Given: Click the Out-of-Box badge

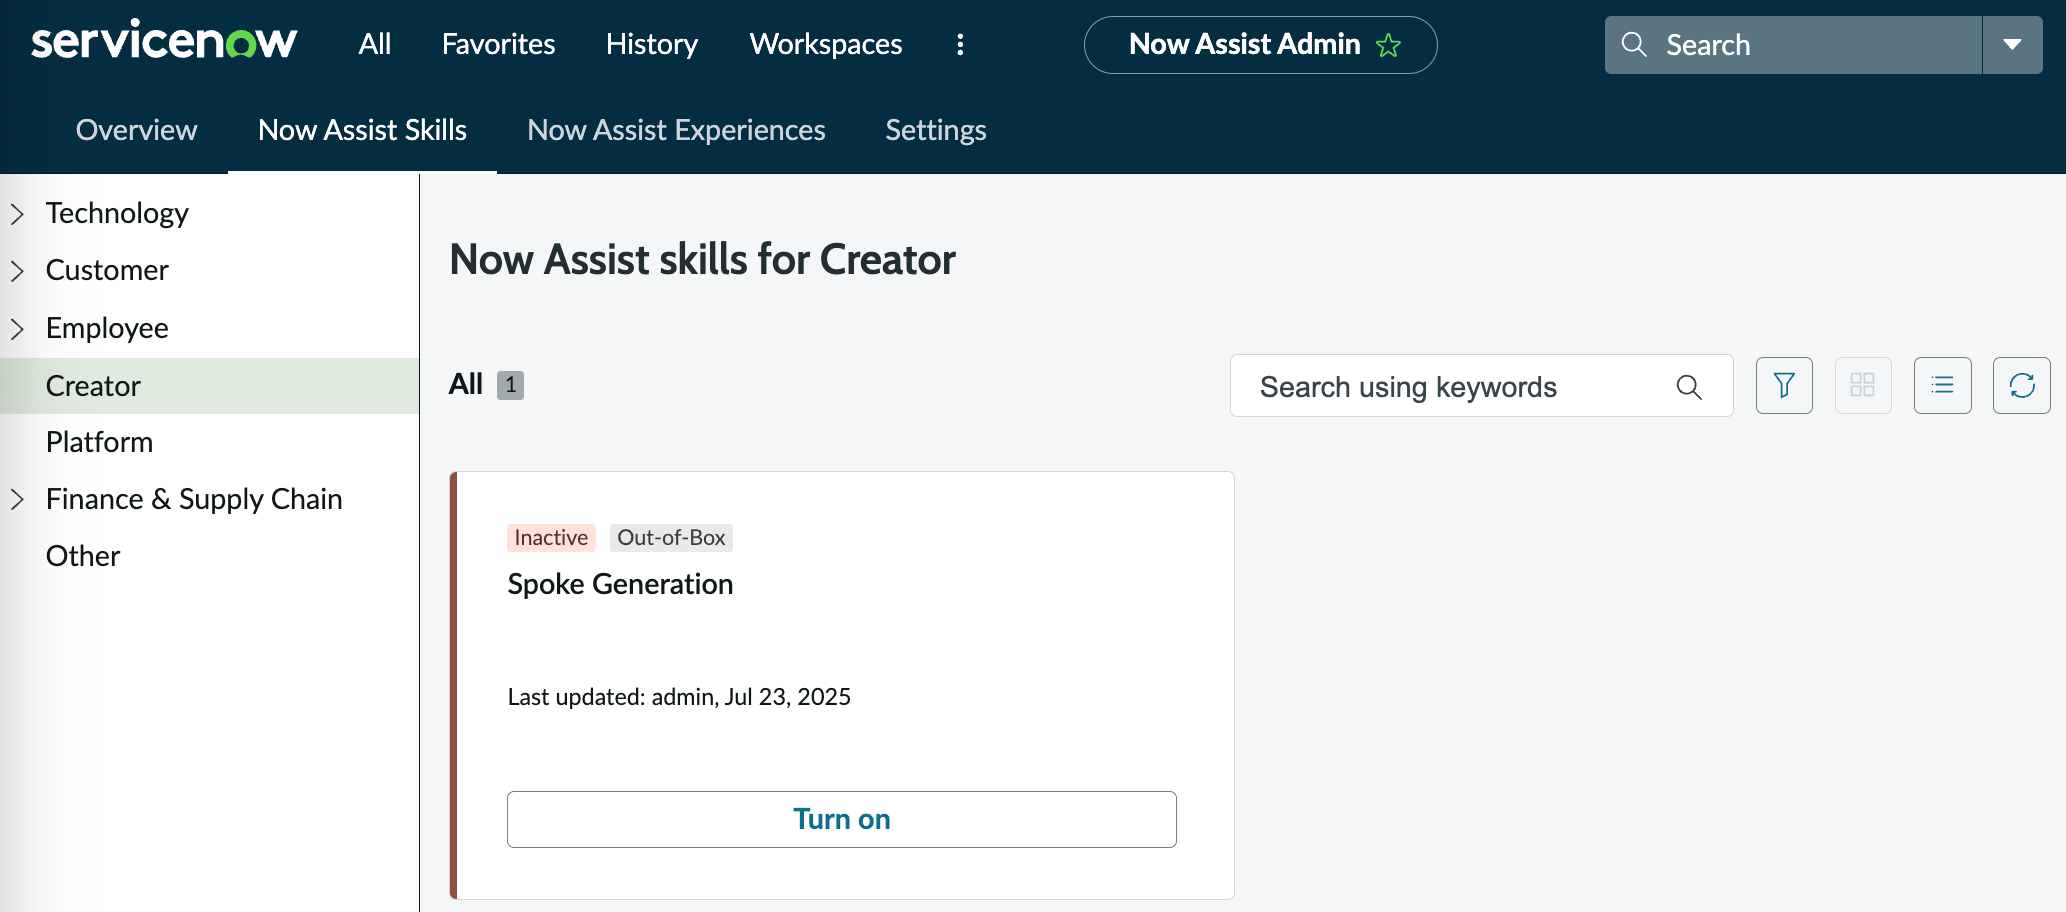Looking at the screenshot, I should (x=671, y=538).
